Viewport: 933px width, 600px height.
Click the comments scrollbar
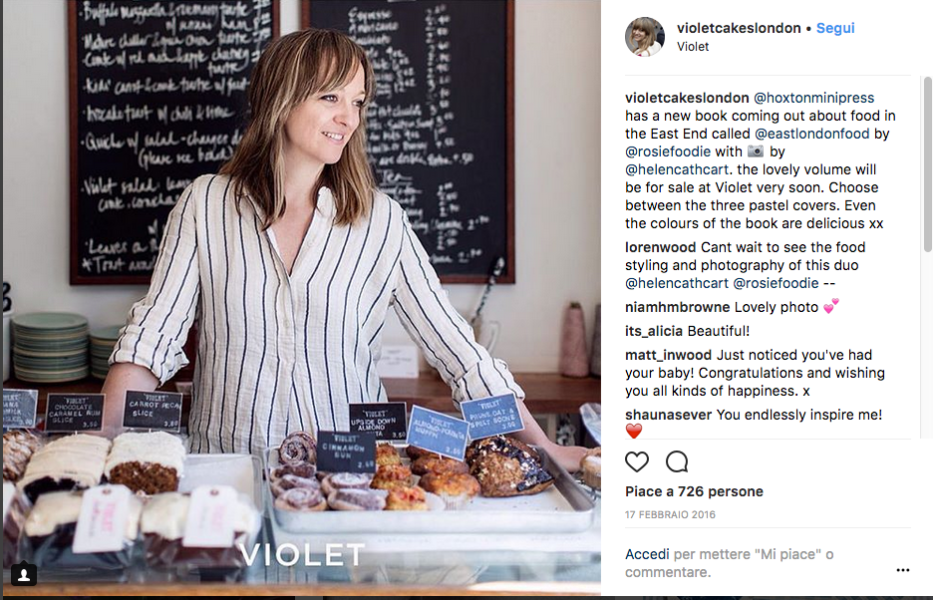(x=928, y=164)
